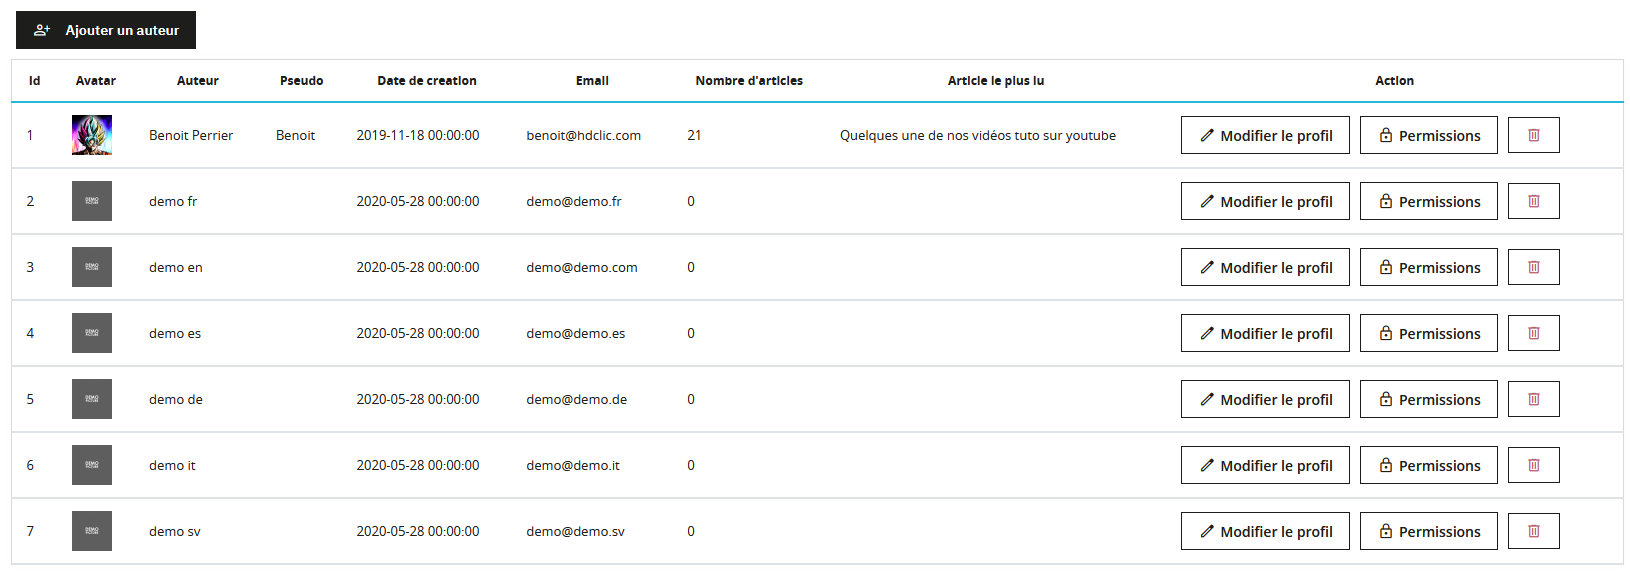Viewport: 1630px width, 581px height.
Task: Select email benoit@hdclic.com
Action: coord(584,135)
